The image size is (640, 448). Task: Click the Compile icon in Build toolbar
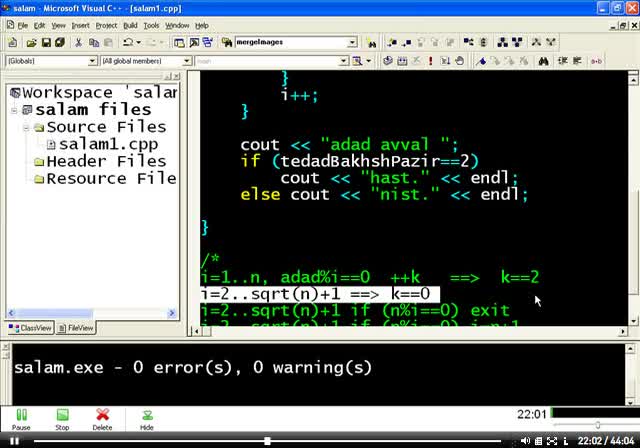(x=388, y=61)
